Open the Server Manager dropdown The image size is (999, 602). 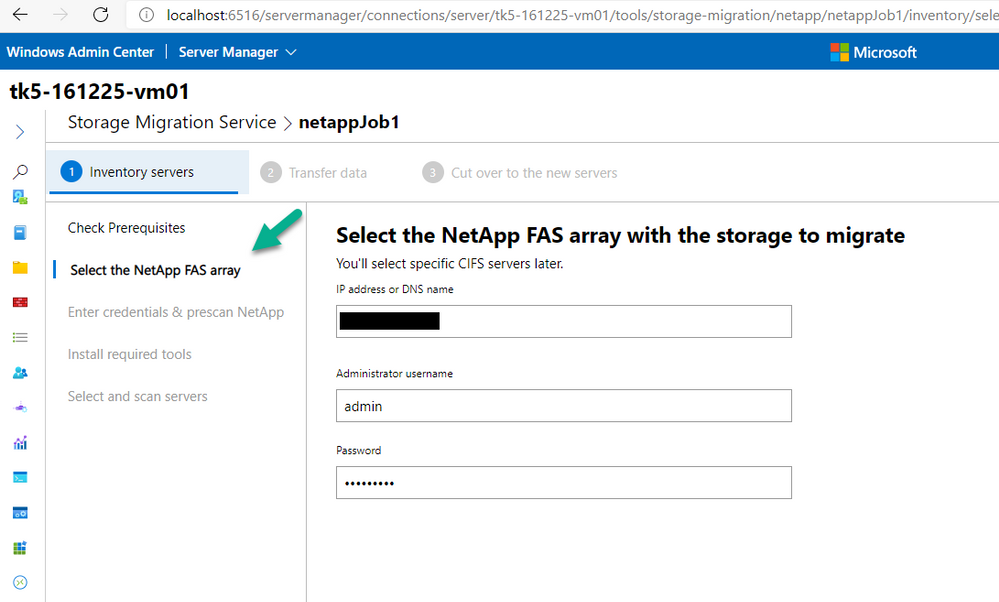pyautogui.click(x=237, y=52)
